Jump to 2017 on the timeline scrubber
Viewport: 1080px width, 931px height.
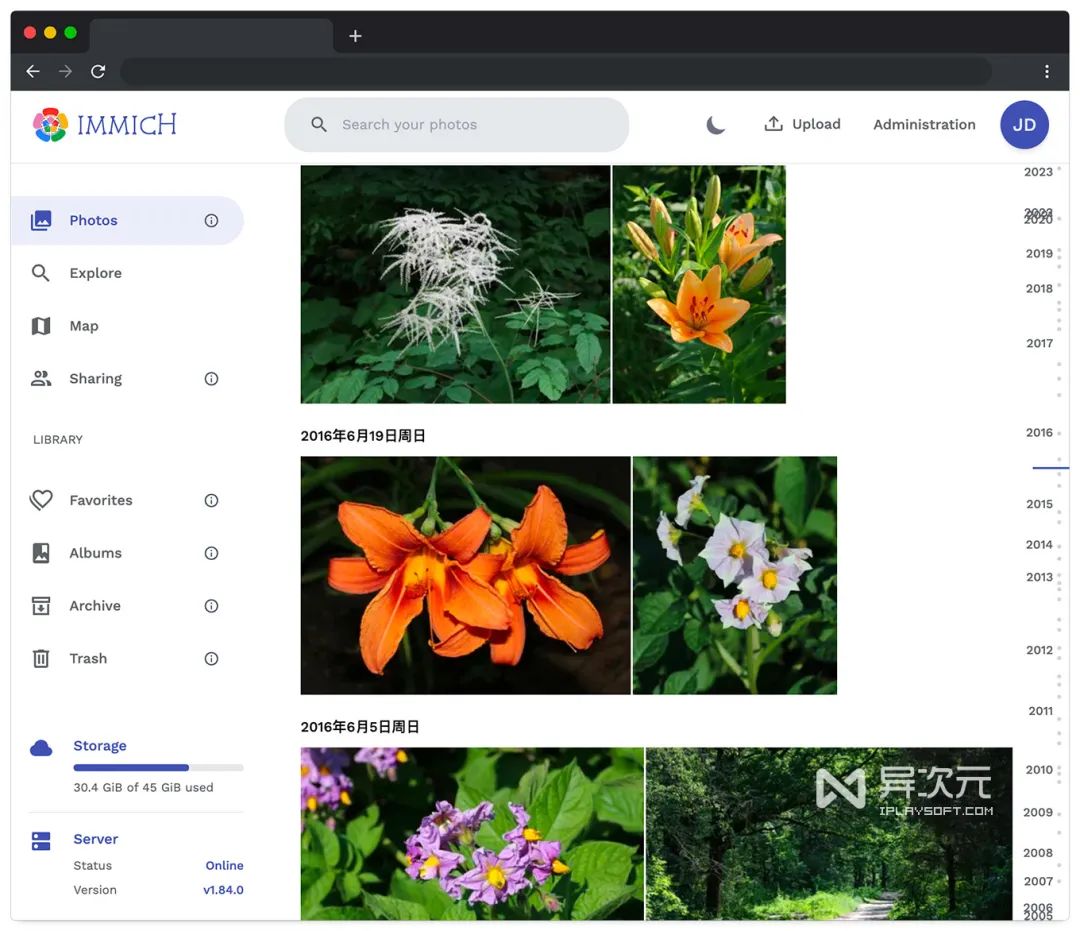[x=1039, y=343]
